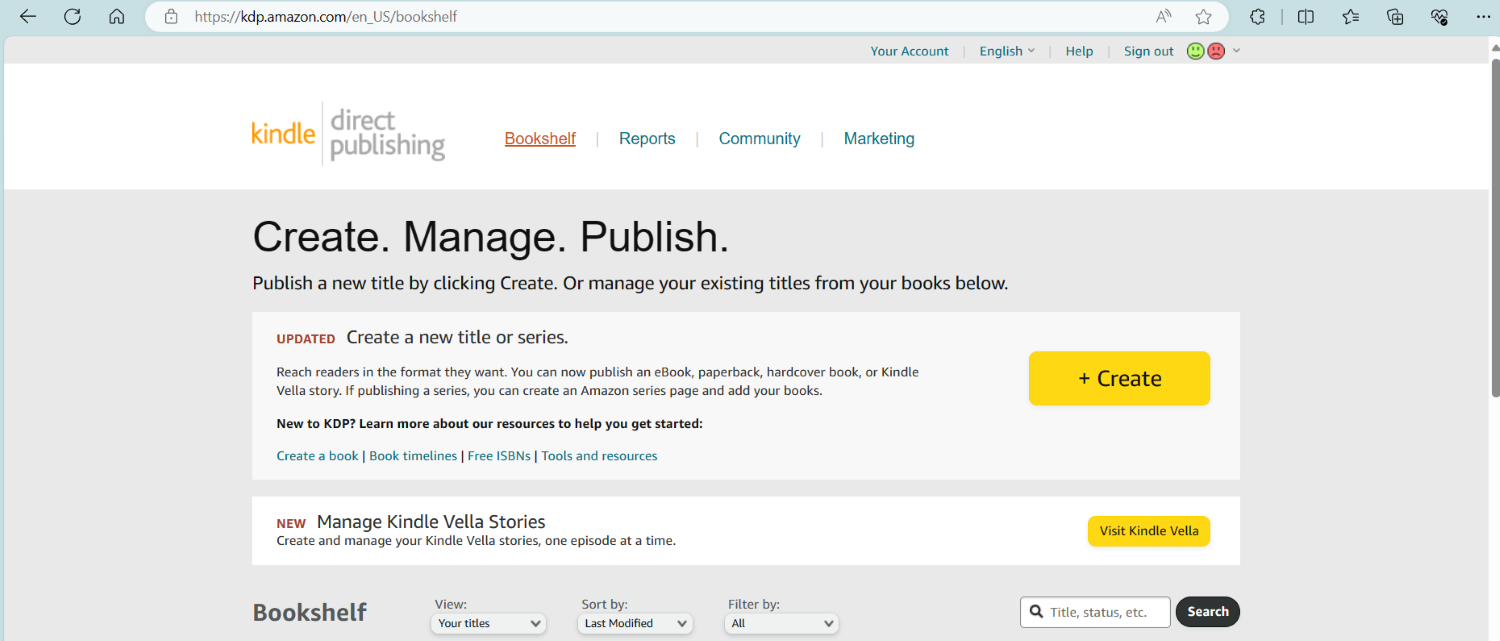Screen dimensions: 1500x641
Task: Click the star favorite icon in address bar
Action: (x=1203, y=17)
